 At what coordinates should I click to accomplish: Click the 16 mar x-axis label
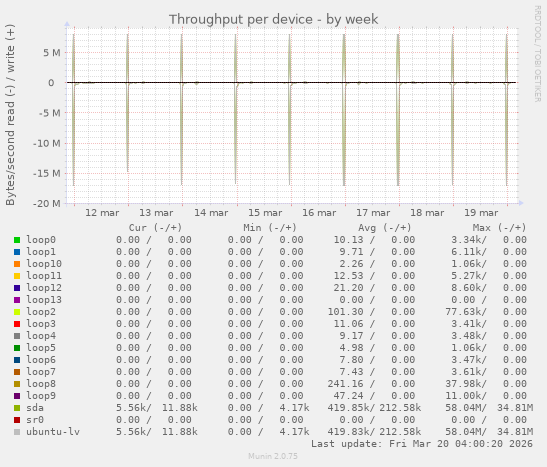coord(319,213)
